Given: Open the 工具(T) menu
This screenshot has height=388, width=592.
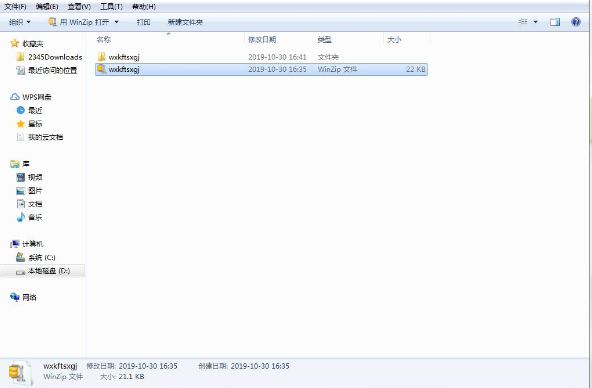Looking at the screenshot, I should click(111, 7).
